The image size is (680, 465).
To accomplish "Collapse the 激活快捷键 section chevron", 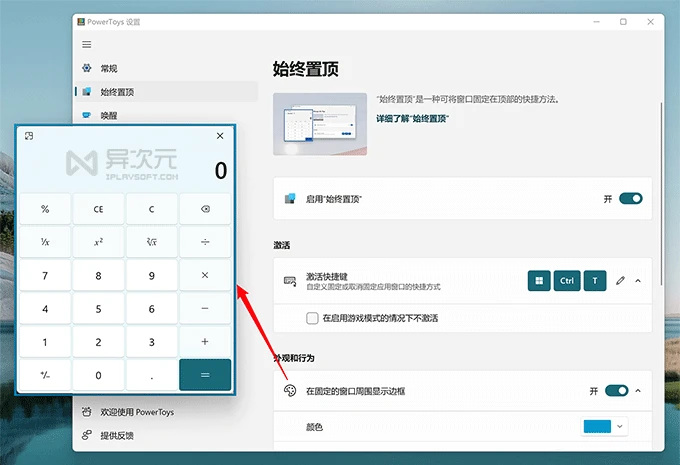I will coord(638,281).
